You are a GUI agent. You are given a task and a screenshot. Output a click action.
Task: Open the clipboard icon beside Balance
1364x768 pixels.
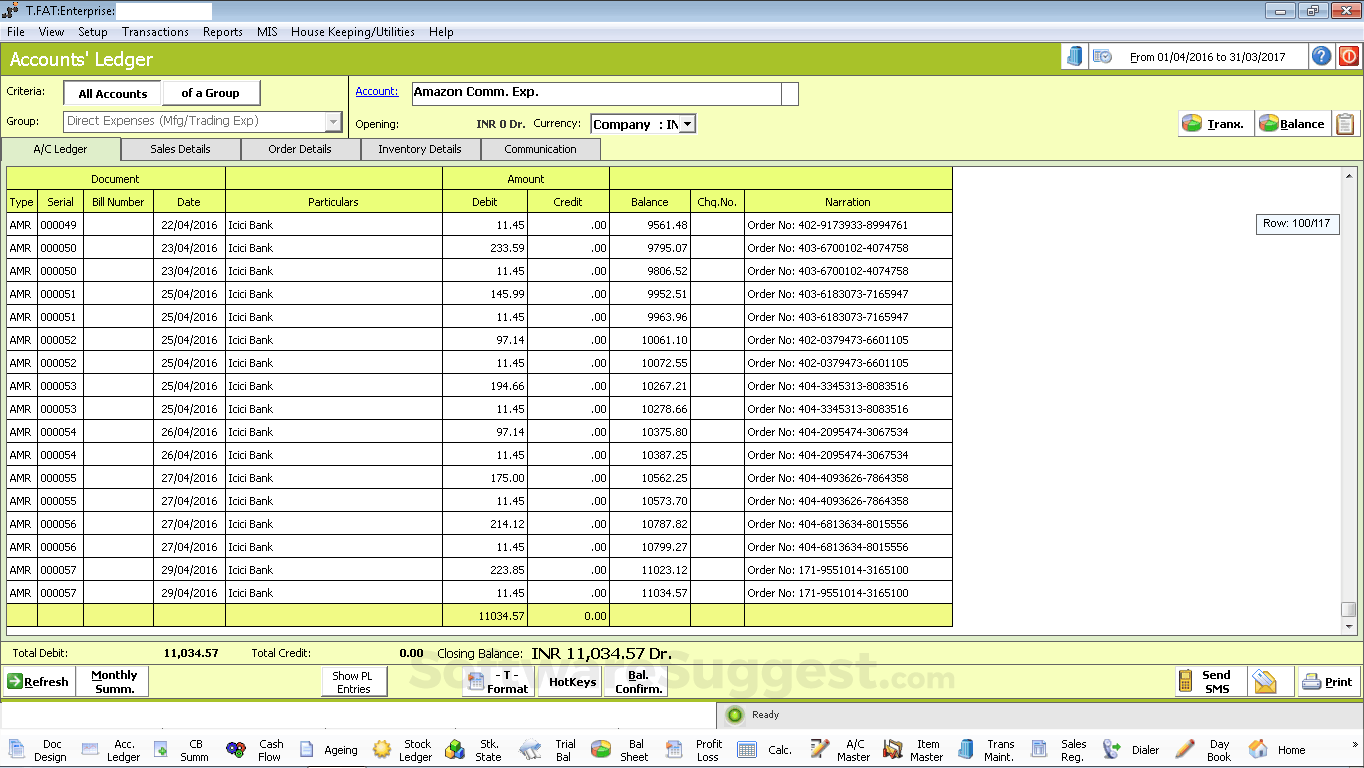pos(1346,124)
